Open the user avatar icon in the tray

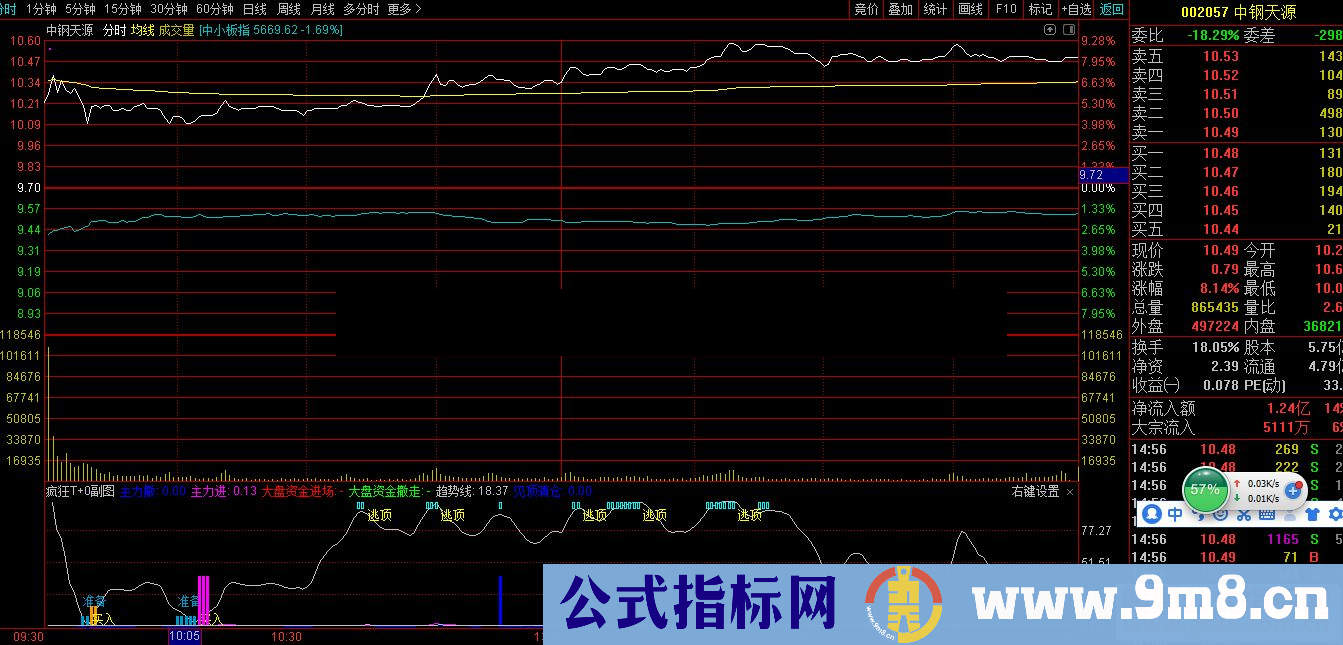point(1152,514)
